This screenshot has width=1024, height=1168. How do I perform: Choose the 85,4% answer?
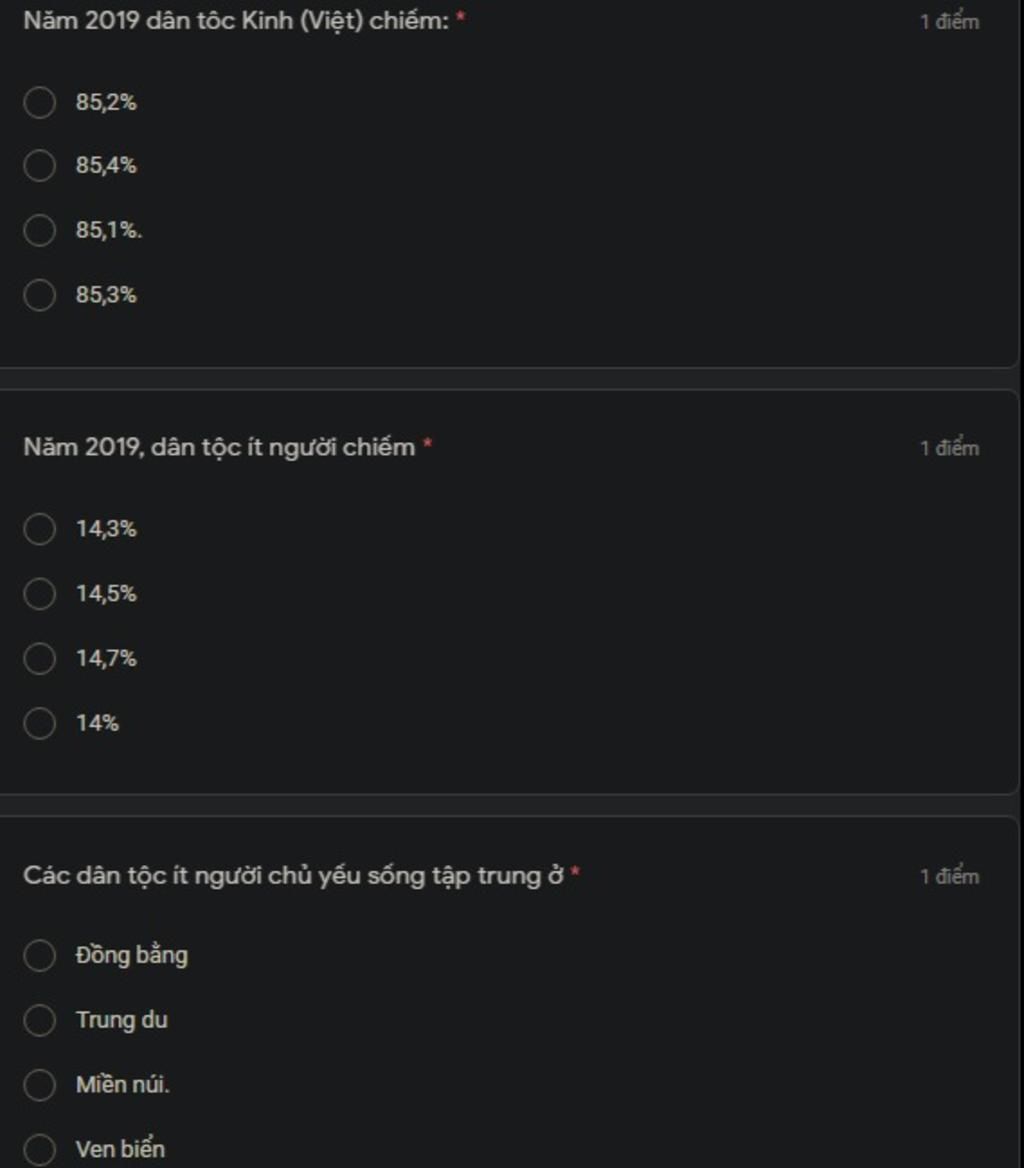[39, 166]
